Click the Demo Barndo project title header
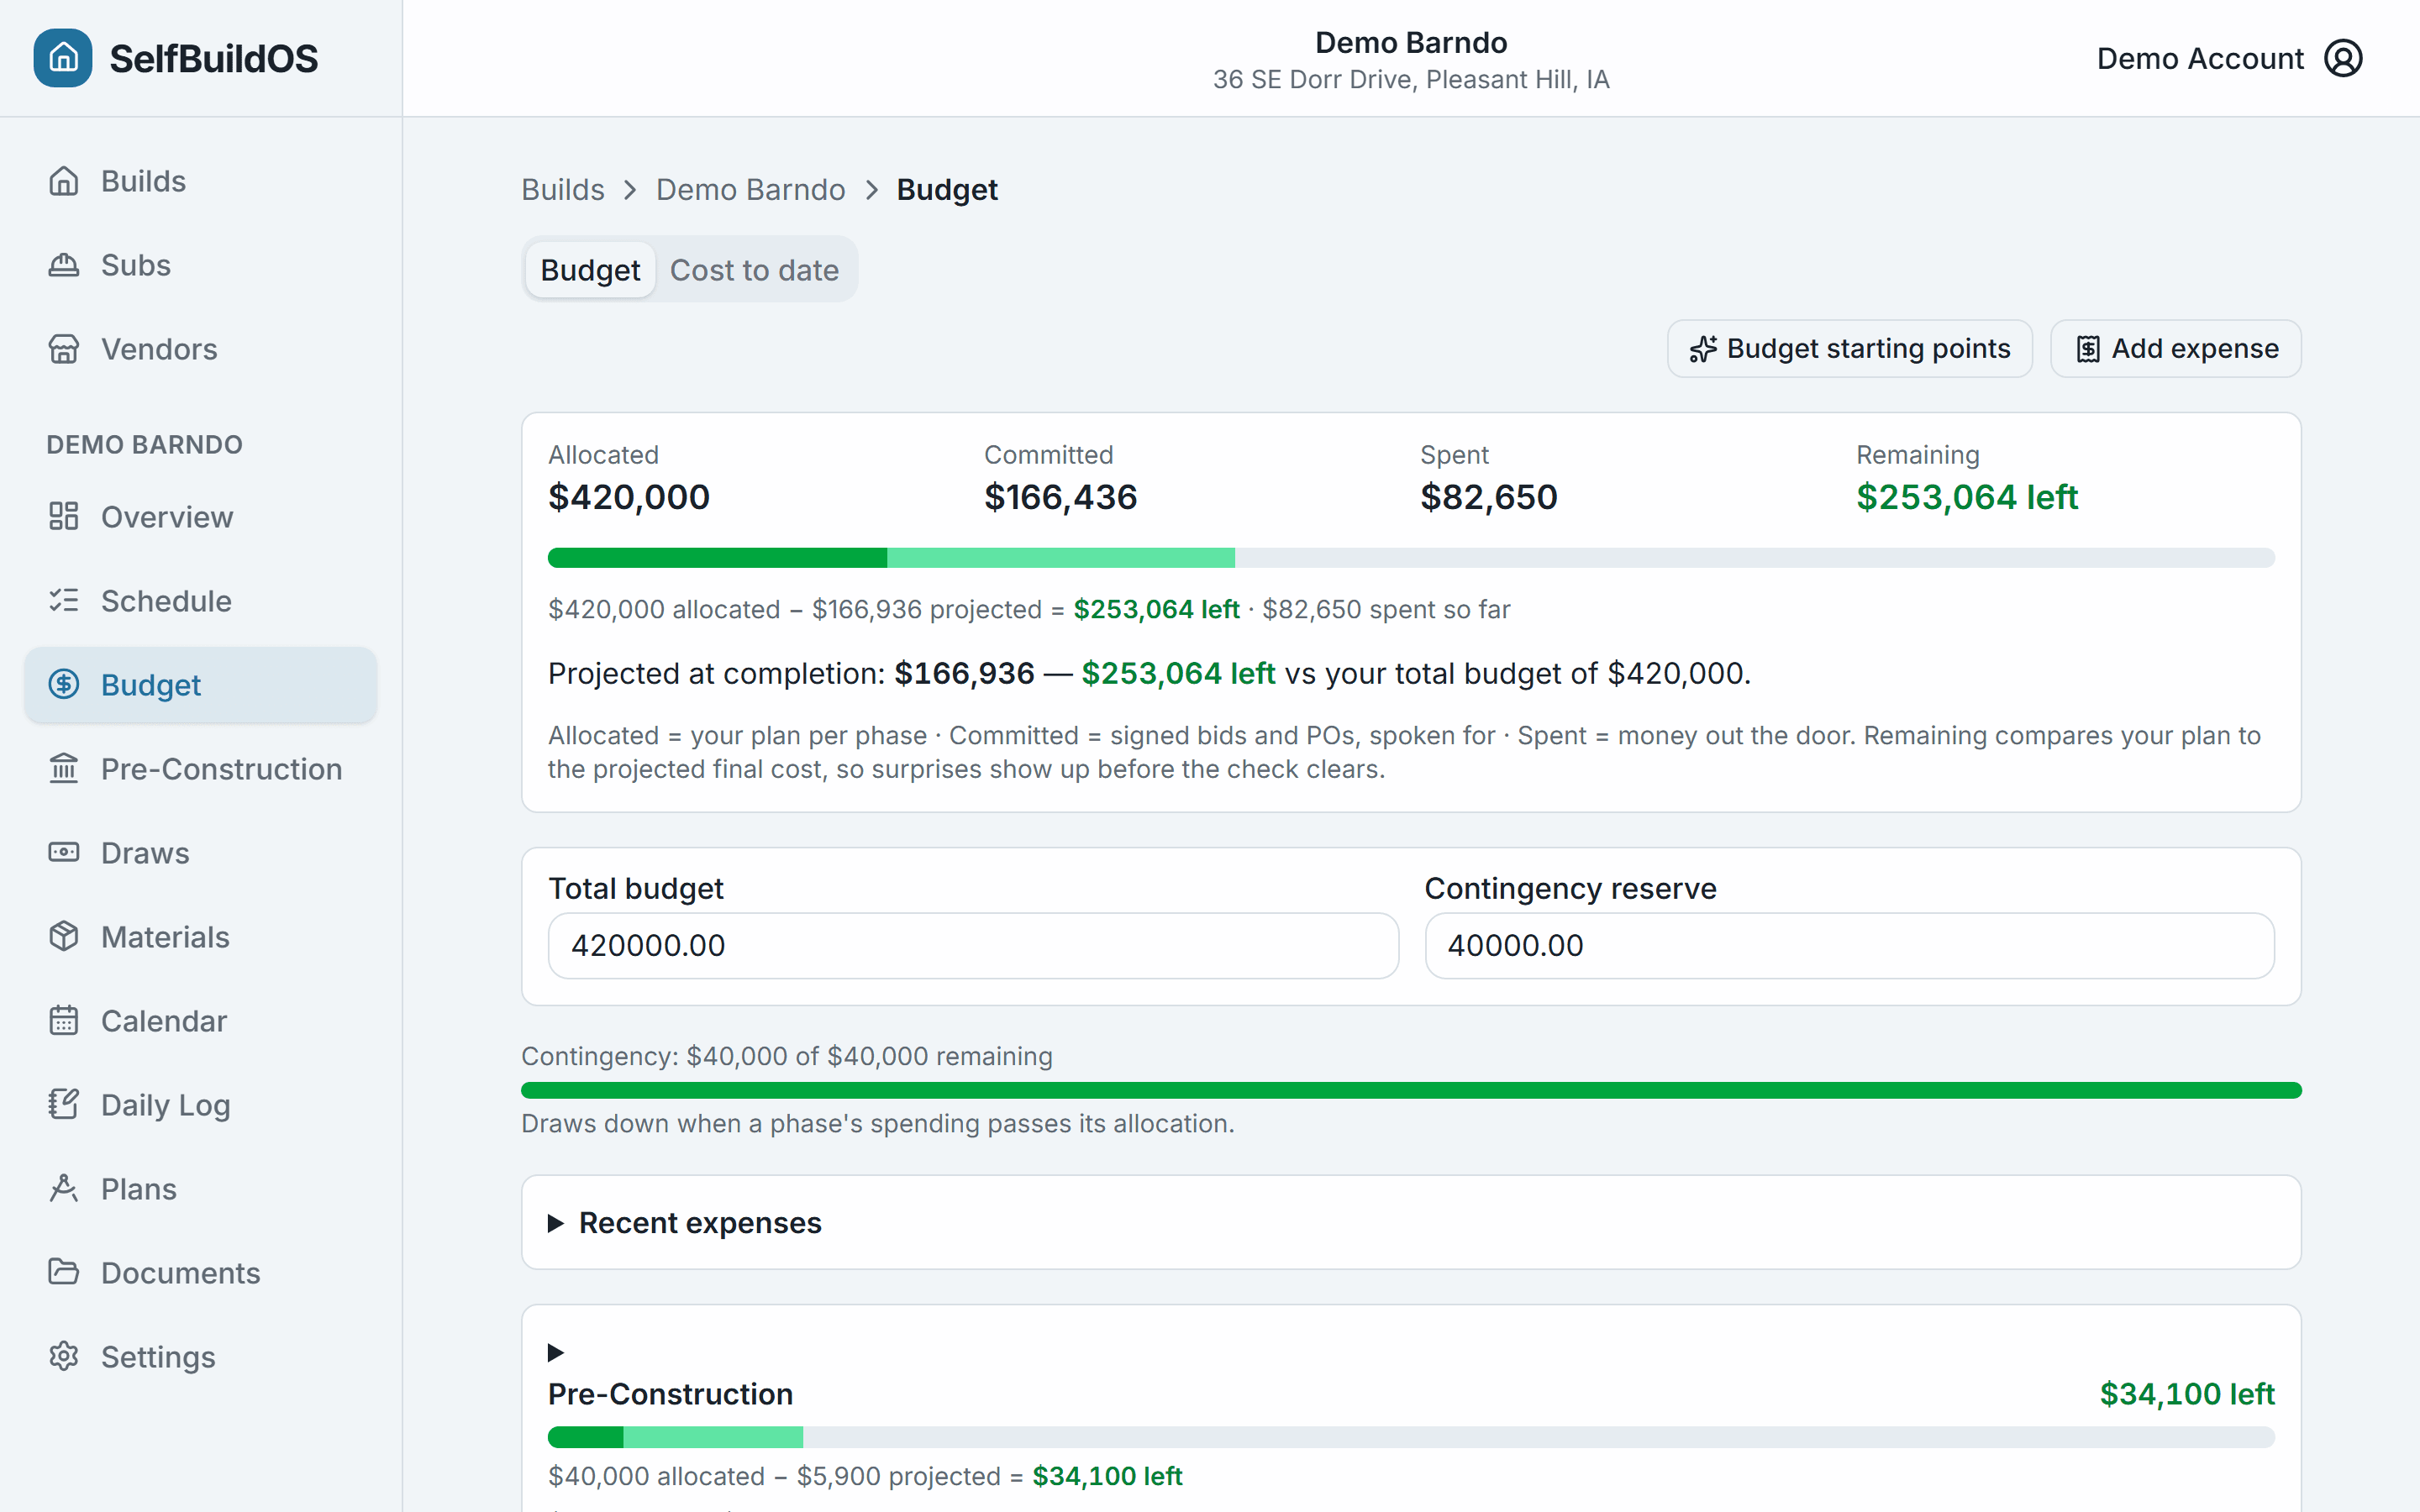 (1410, 42)
